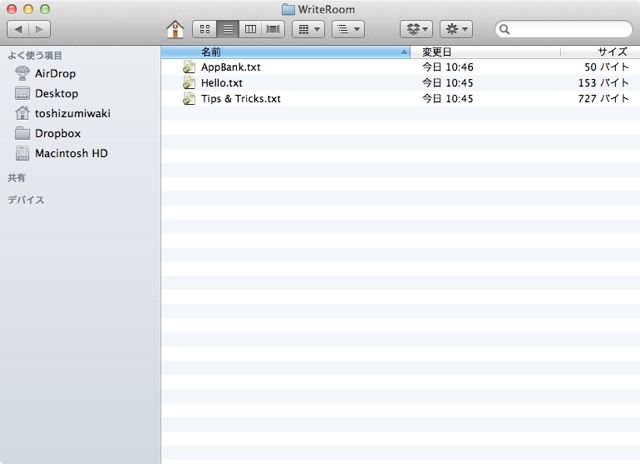
Task: Go back with the left arrow button
Action: point(18,29)
